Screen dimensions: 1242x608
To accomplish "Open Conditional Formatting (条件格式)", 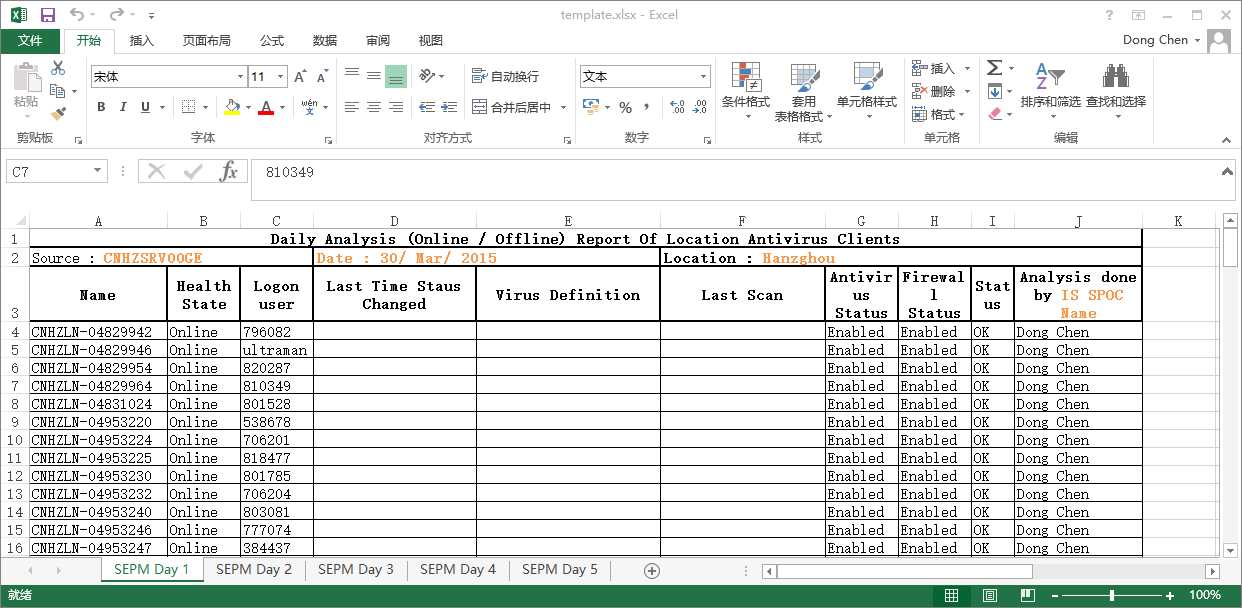I will click(746, 92).
